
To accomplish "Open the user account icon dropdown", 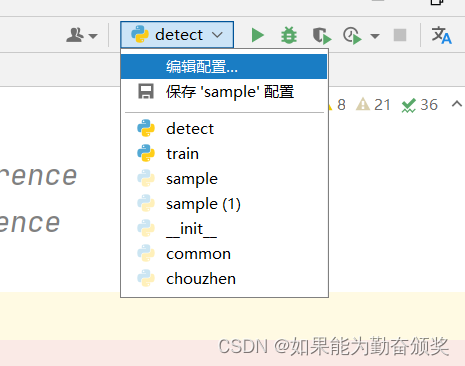I will [82, 35].
